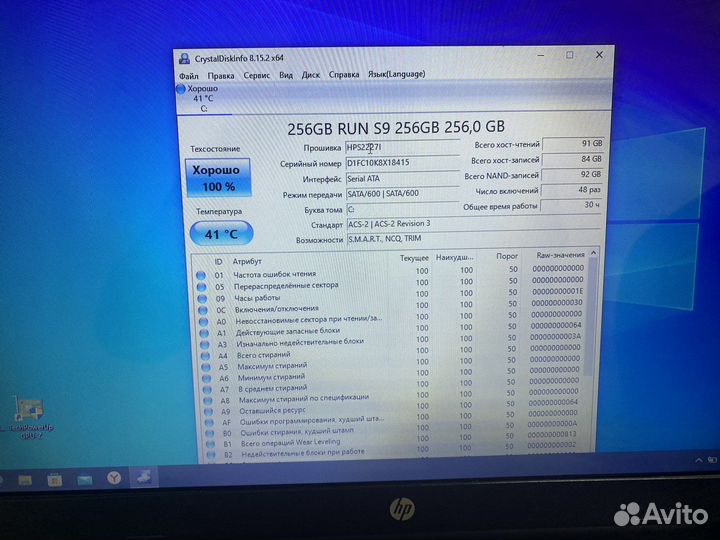Open the Справка menu
The height and width of the screenshot is (540, 720).
pyautogui.click(x=344, y=74)
